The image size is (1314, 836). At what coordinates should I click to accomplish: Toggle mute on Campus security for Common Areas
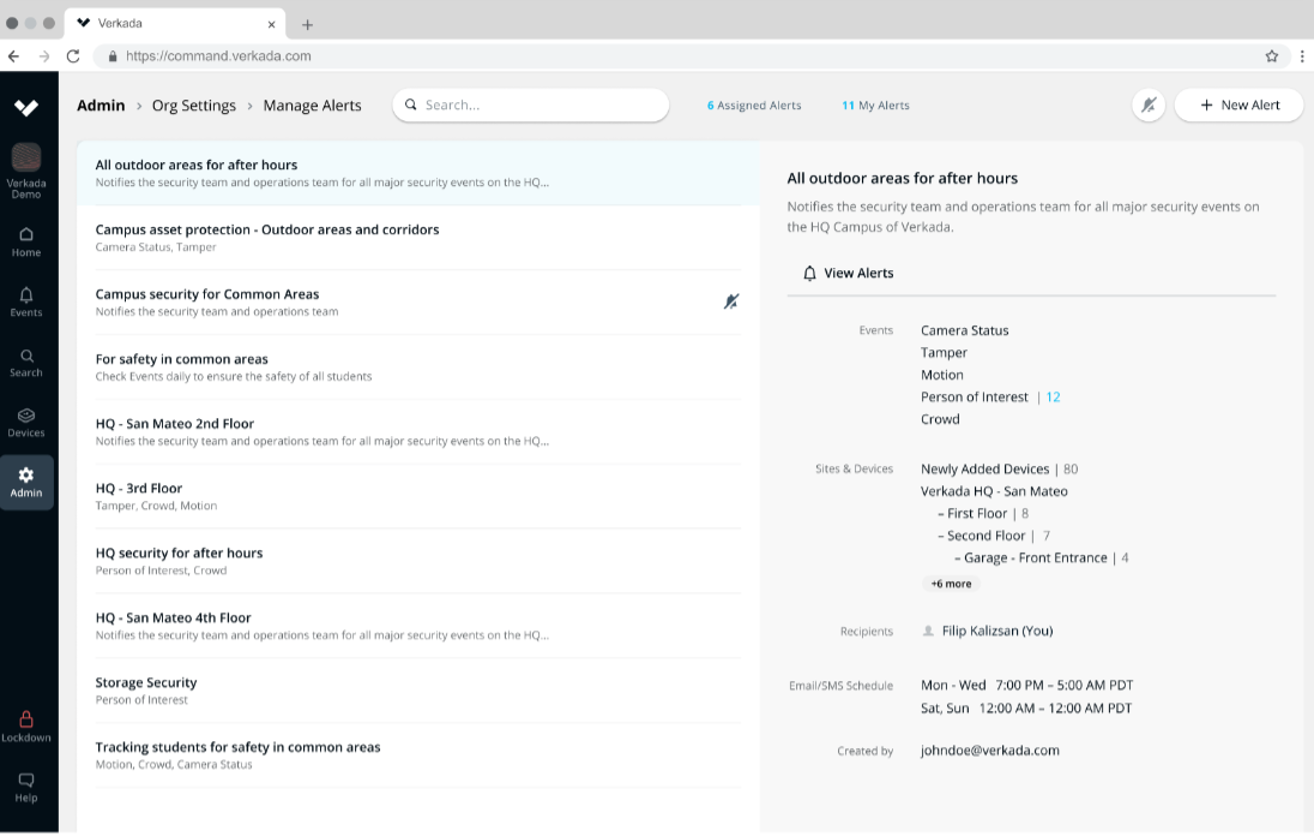point(733,300)
